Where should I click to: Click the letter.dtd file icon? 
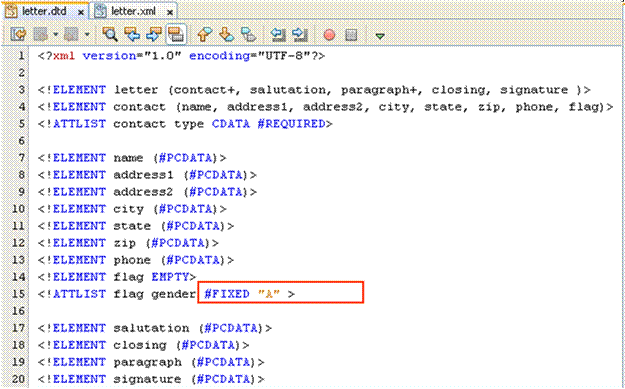(x=12, y=11)
